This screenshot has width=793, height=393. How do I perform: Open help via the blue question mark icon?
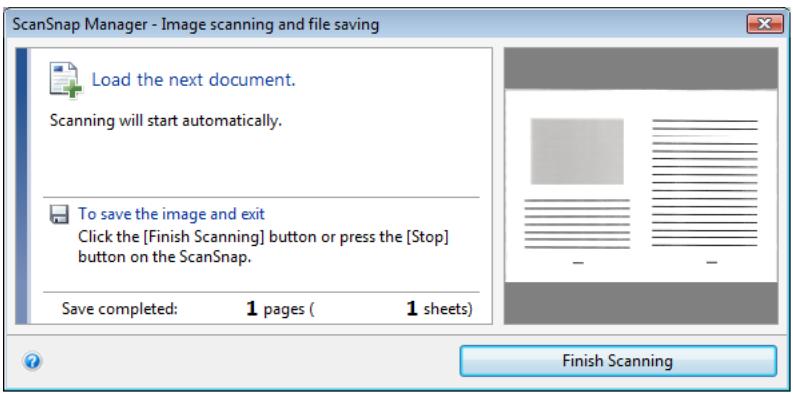[32, 361]
